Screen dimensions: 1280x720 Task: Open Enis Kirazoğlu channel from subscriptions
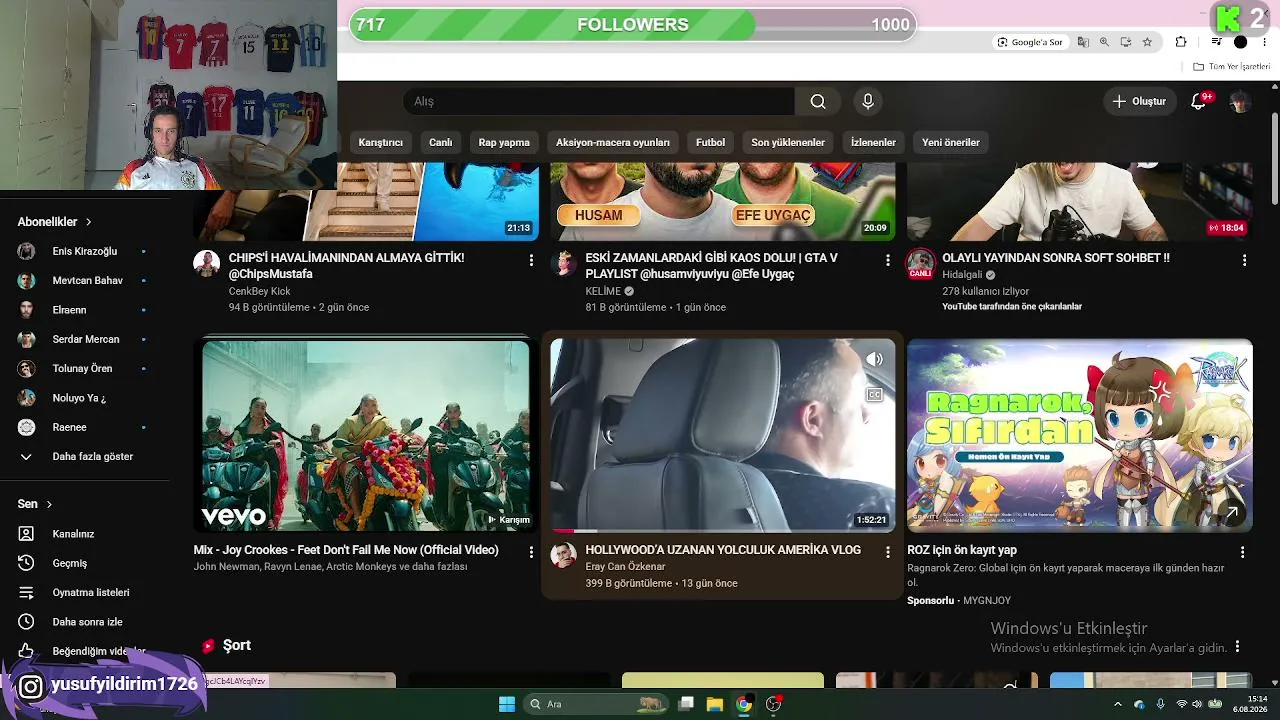(x=85, y=251)
